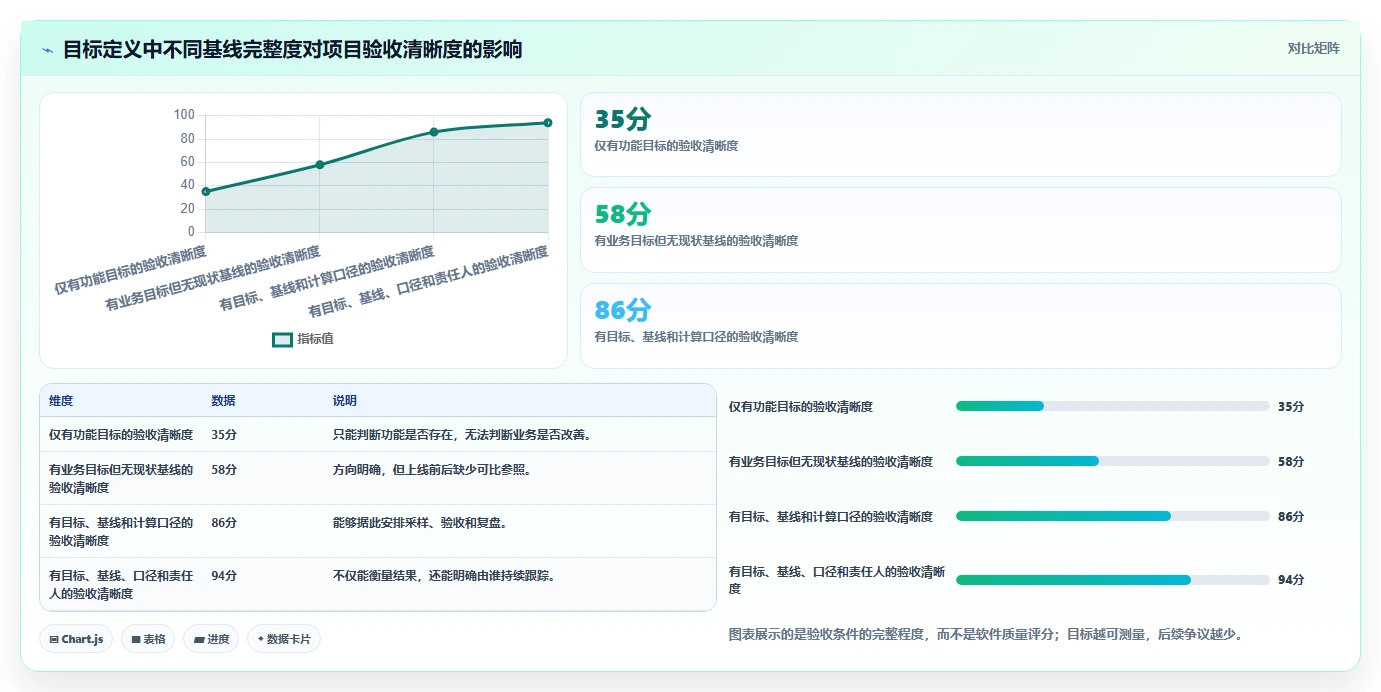Viewport: 1381px width, 692px height.
Task: Click the 86分 value in the table
Action: point(224,522)
